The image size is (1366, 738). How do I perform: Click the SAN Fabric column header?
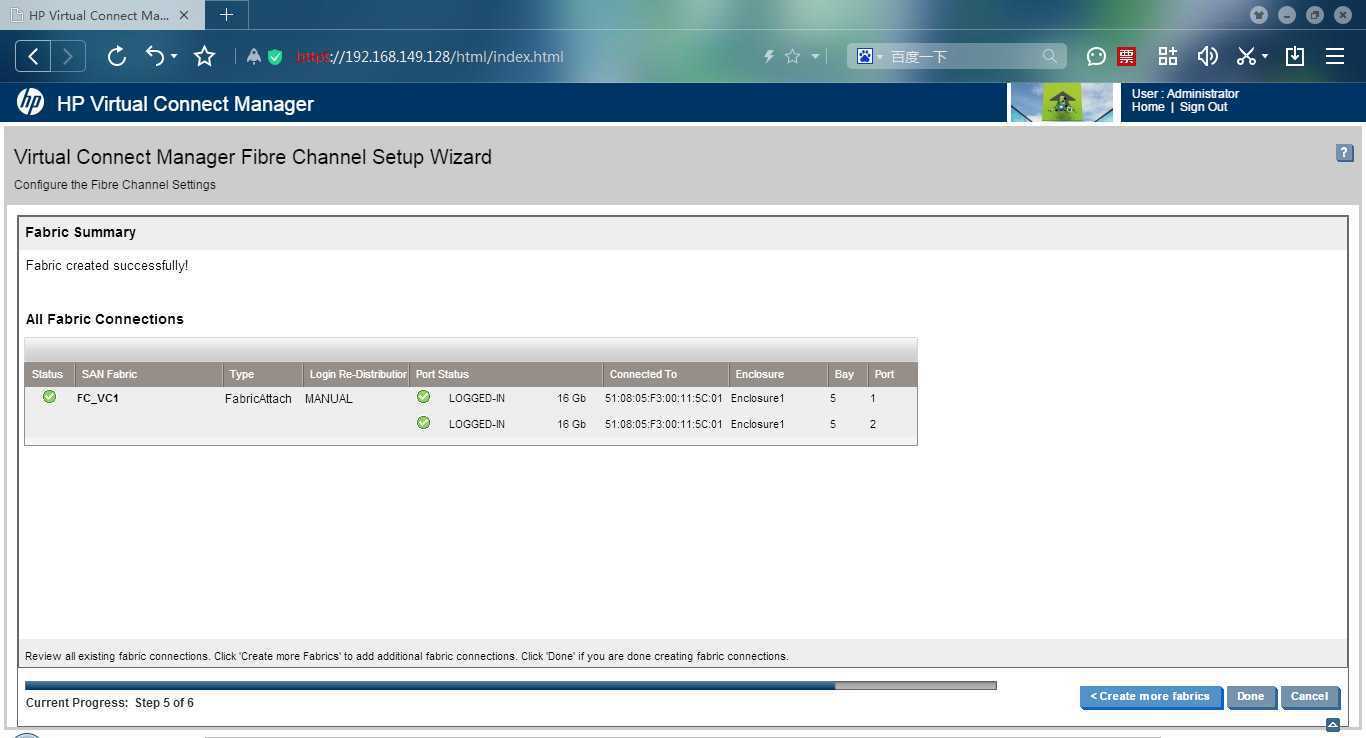click(149, 374)
